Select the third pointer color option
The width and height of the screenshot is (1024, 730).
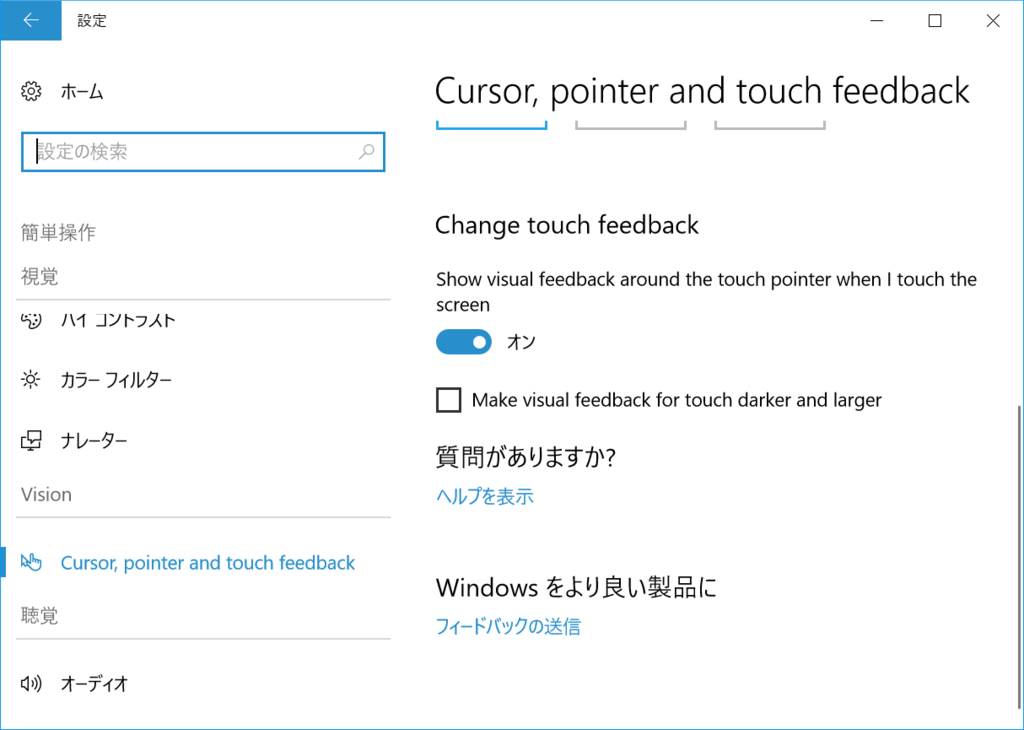(770, 125)
